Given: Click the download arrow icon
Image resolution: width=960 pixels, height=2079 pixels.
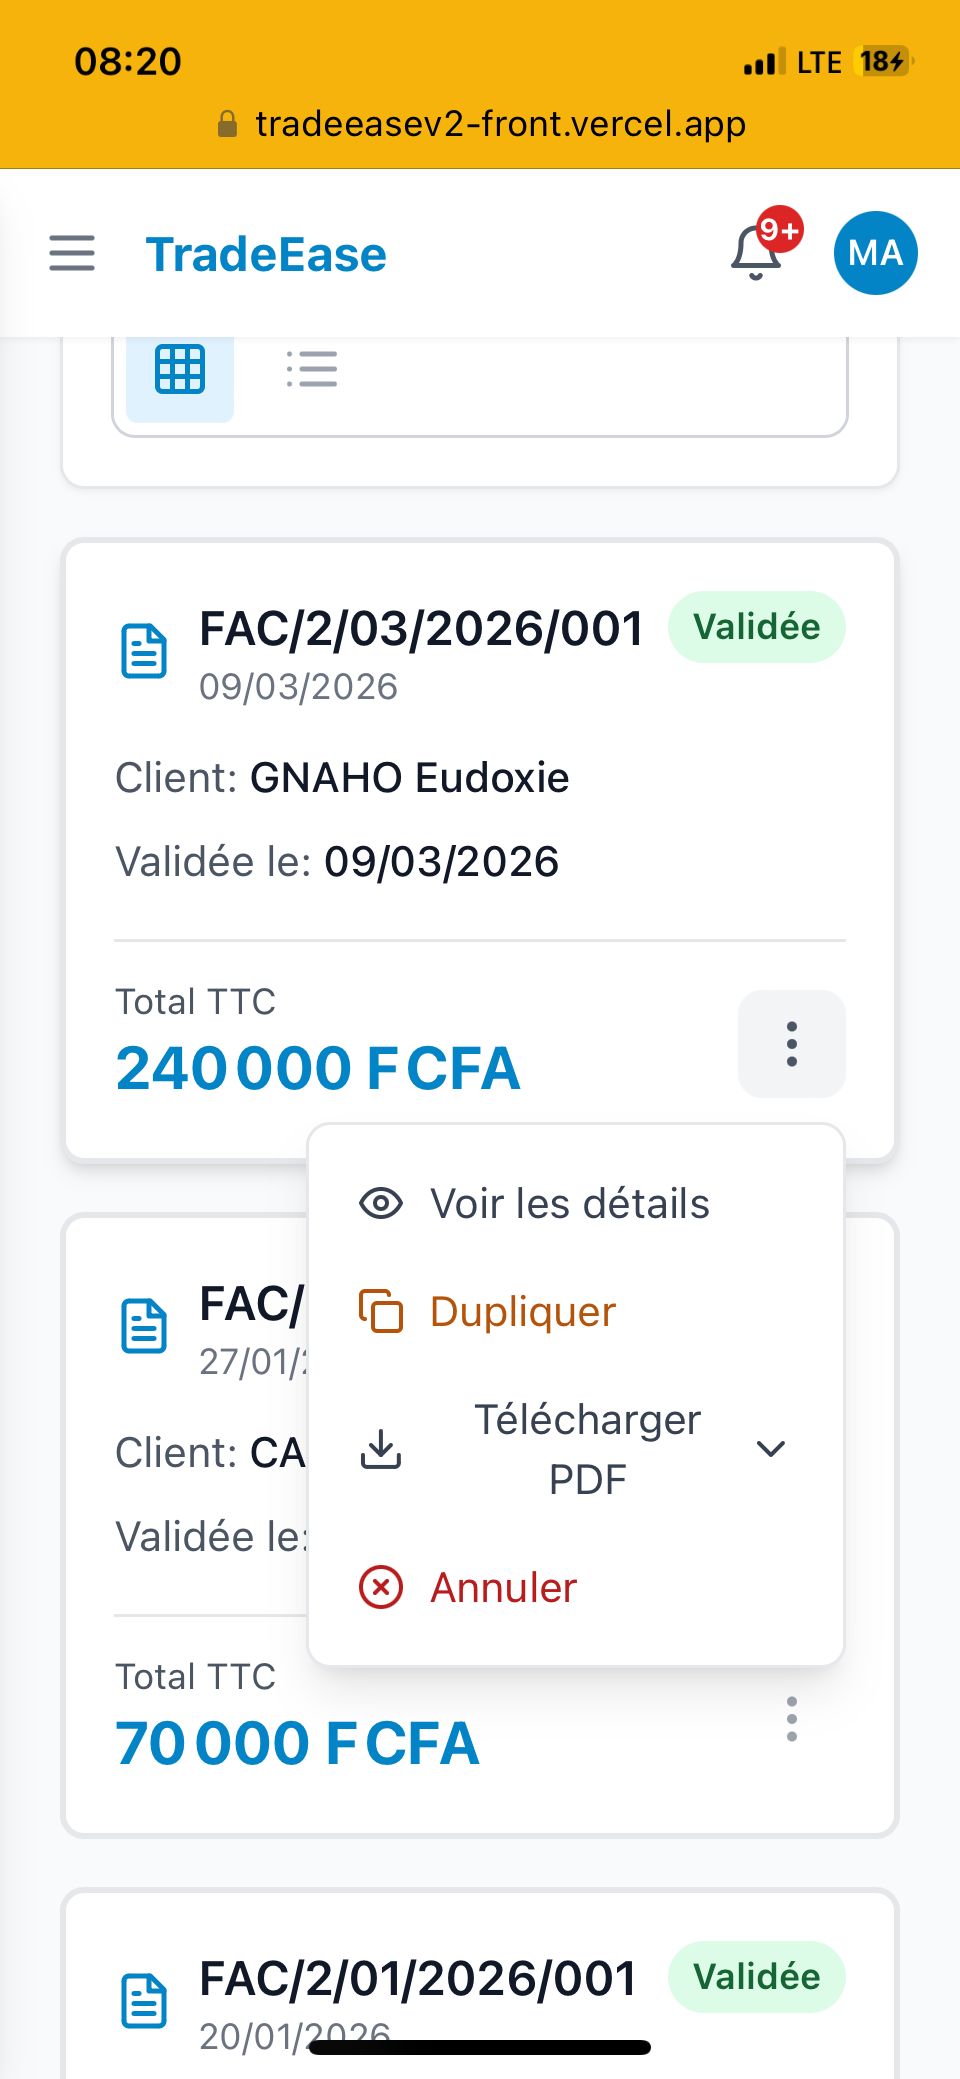Looking at the screenshot, I should point(381,1449).
